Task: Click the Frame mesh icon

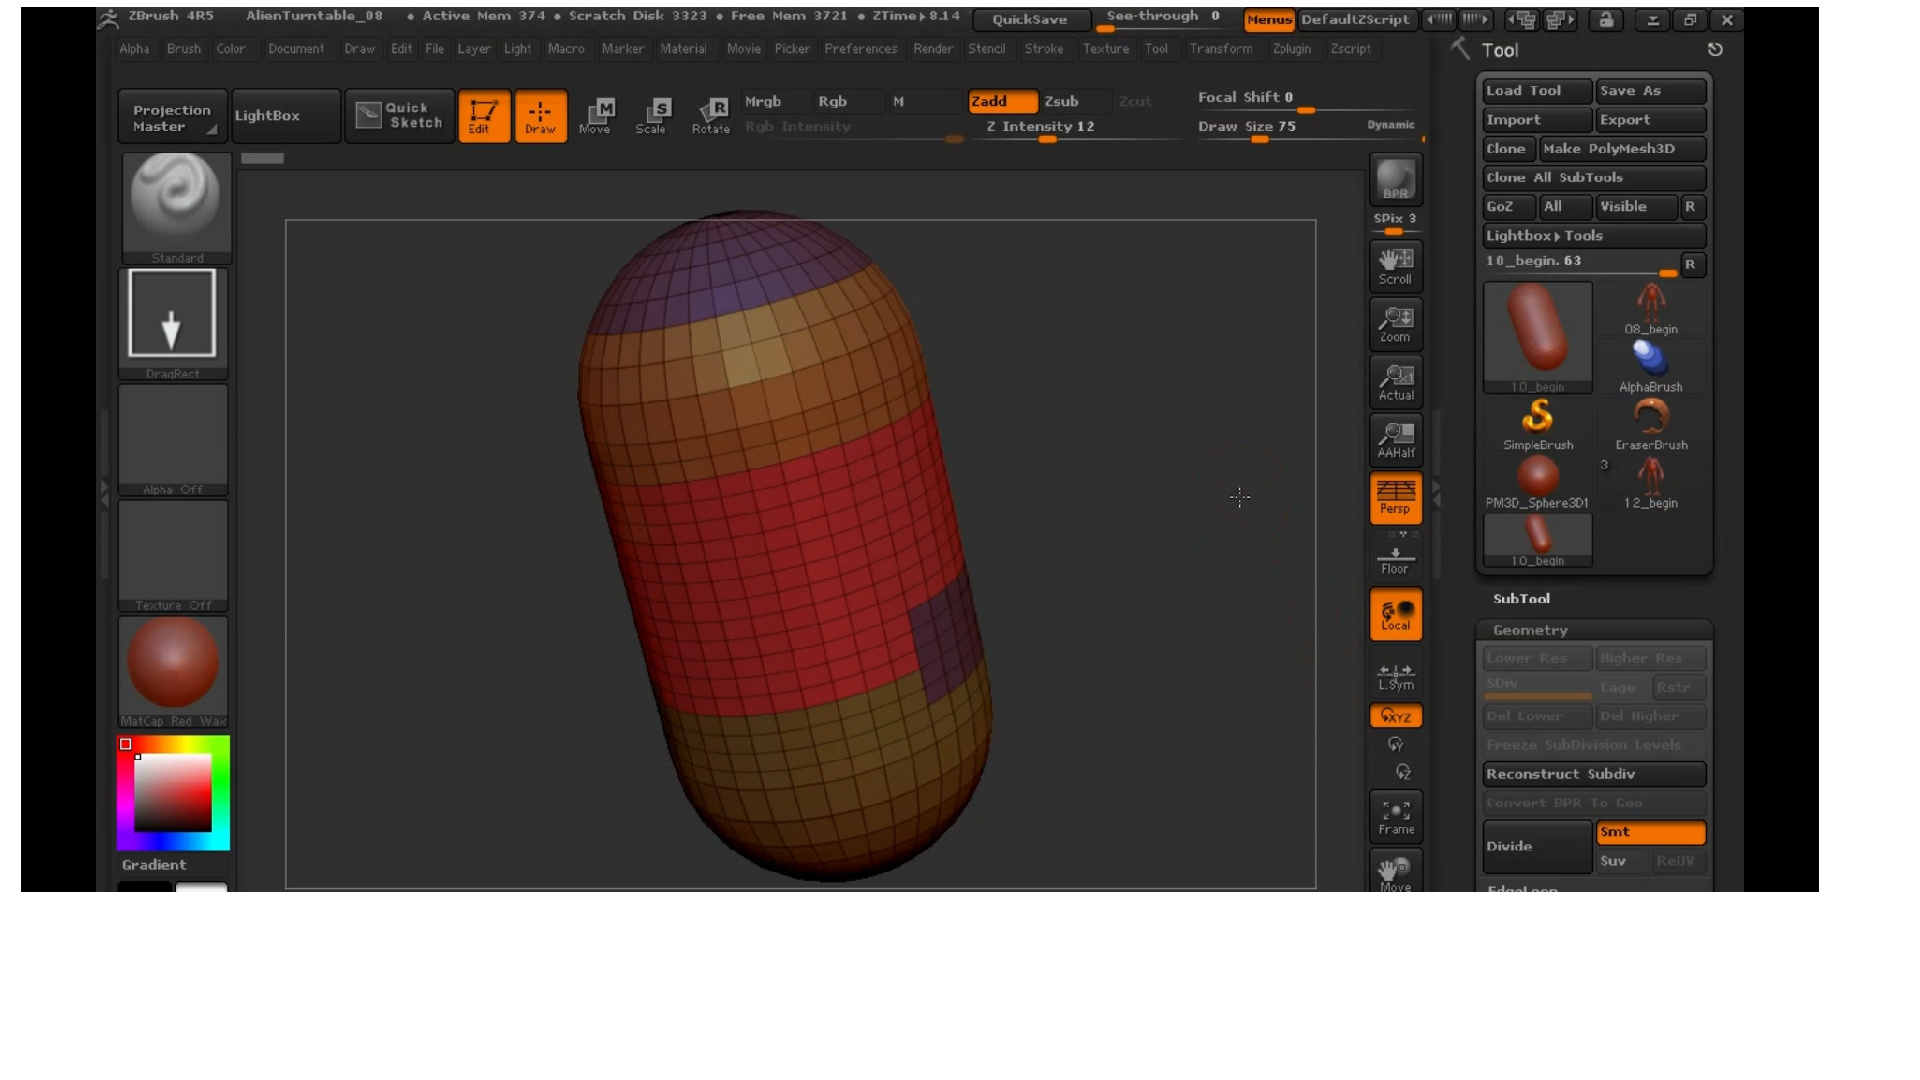Action: pos(1396,817)
